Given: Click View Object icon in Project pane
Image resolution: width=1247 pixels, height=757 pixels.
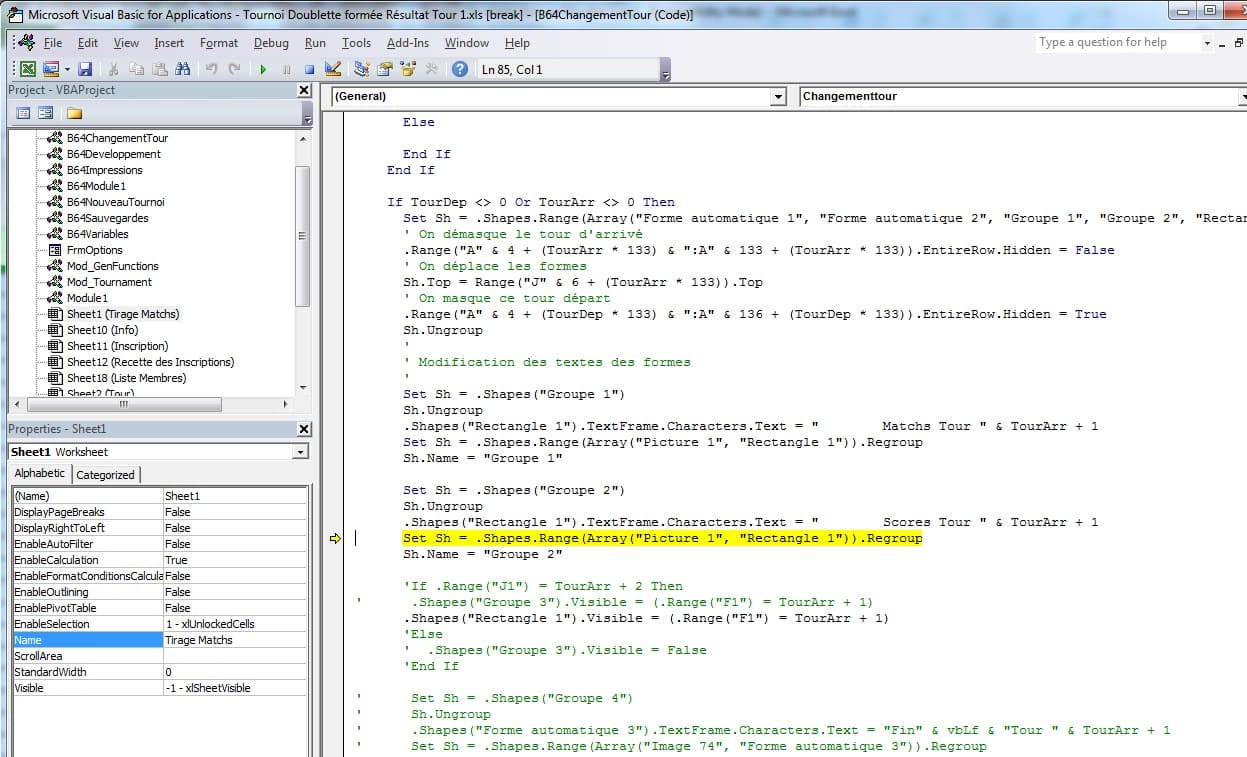Looking at the screenshot, I should tap(46, 113).
